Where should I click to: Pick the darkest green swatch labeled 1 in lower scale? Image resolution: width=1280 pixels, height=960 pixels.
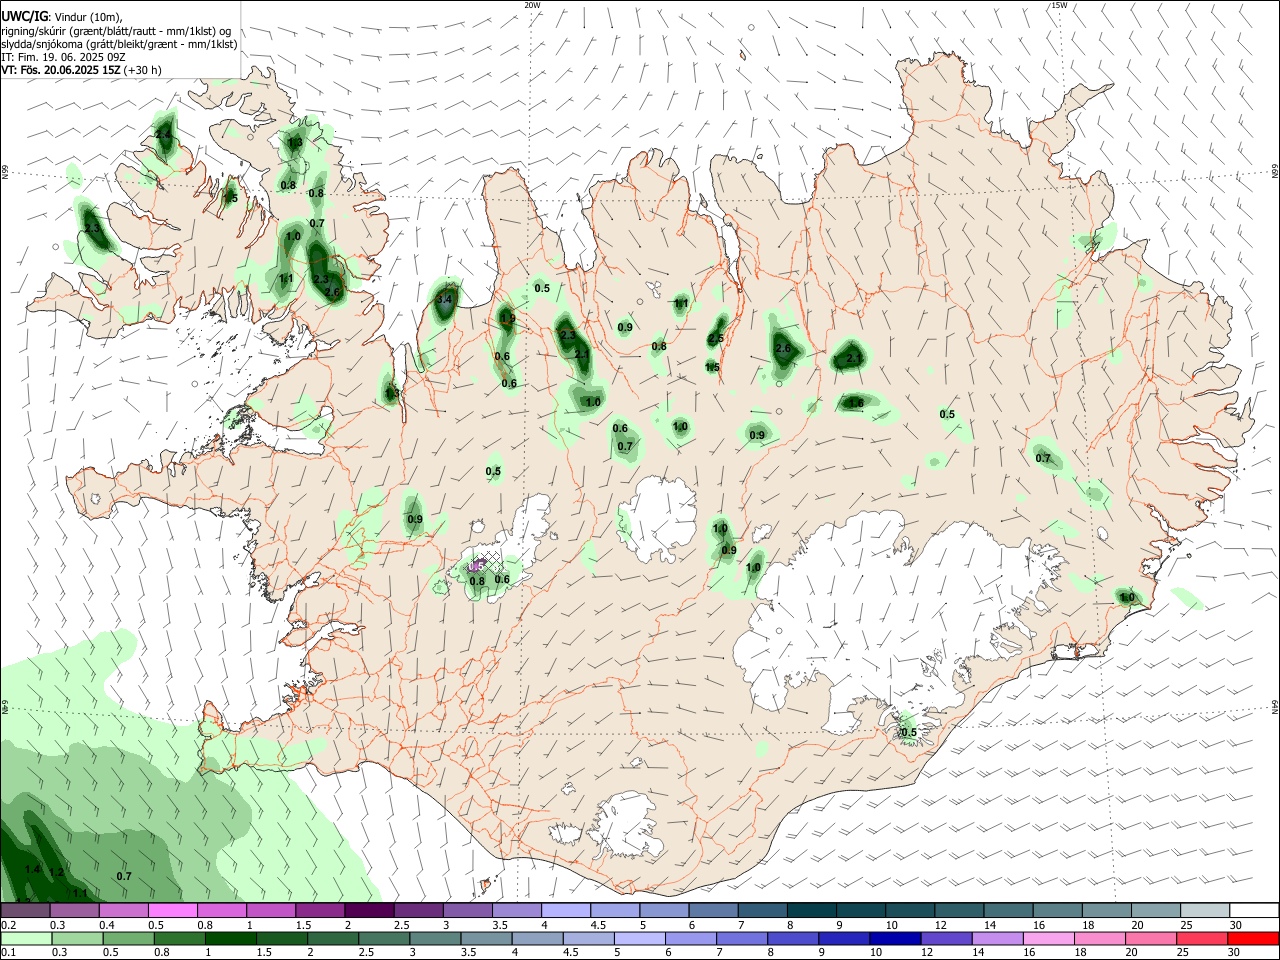pos(231,938)
